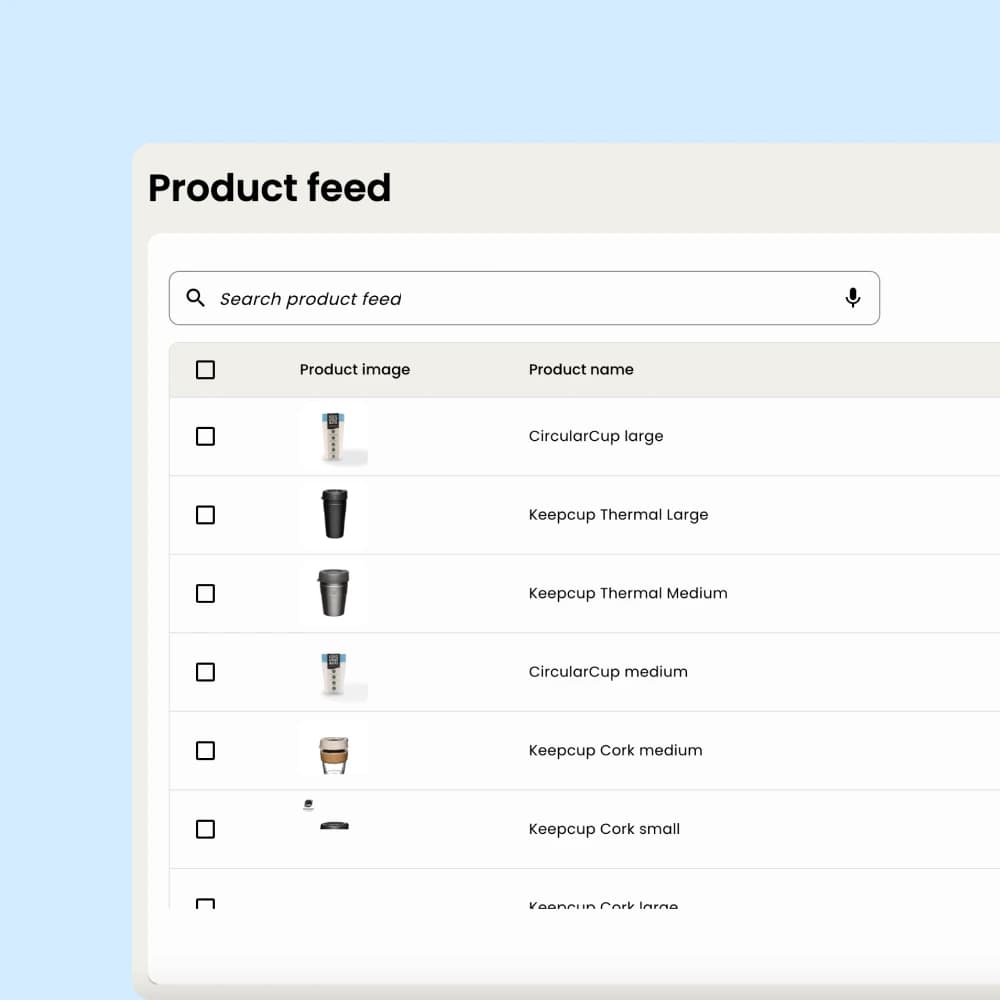Select the checkbox for CircularCup large
Viewport: 1000px width, 1000px height.
coord(205,436)
